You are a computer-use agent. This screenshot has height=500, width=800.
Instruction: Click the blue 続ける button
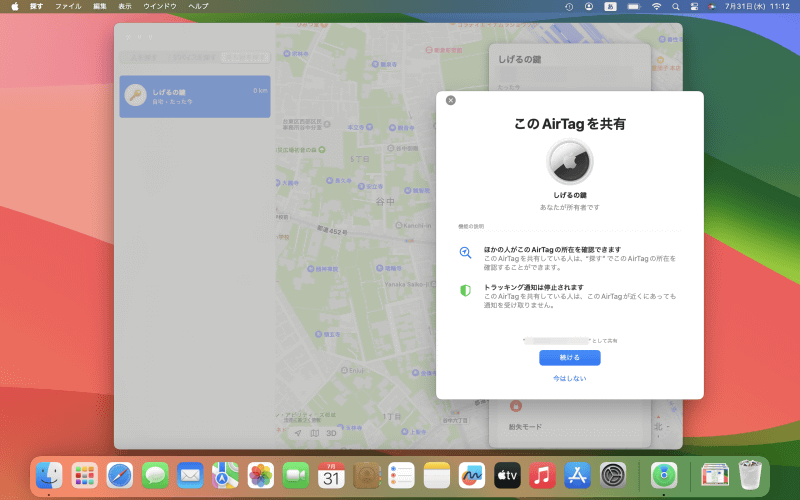[569, 358]
